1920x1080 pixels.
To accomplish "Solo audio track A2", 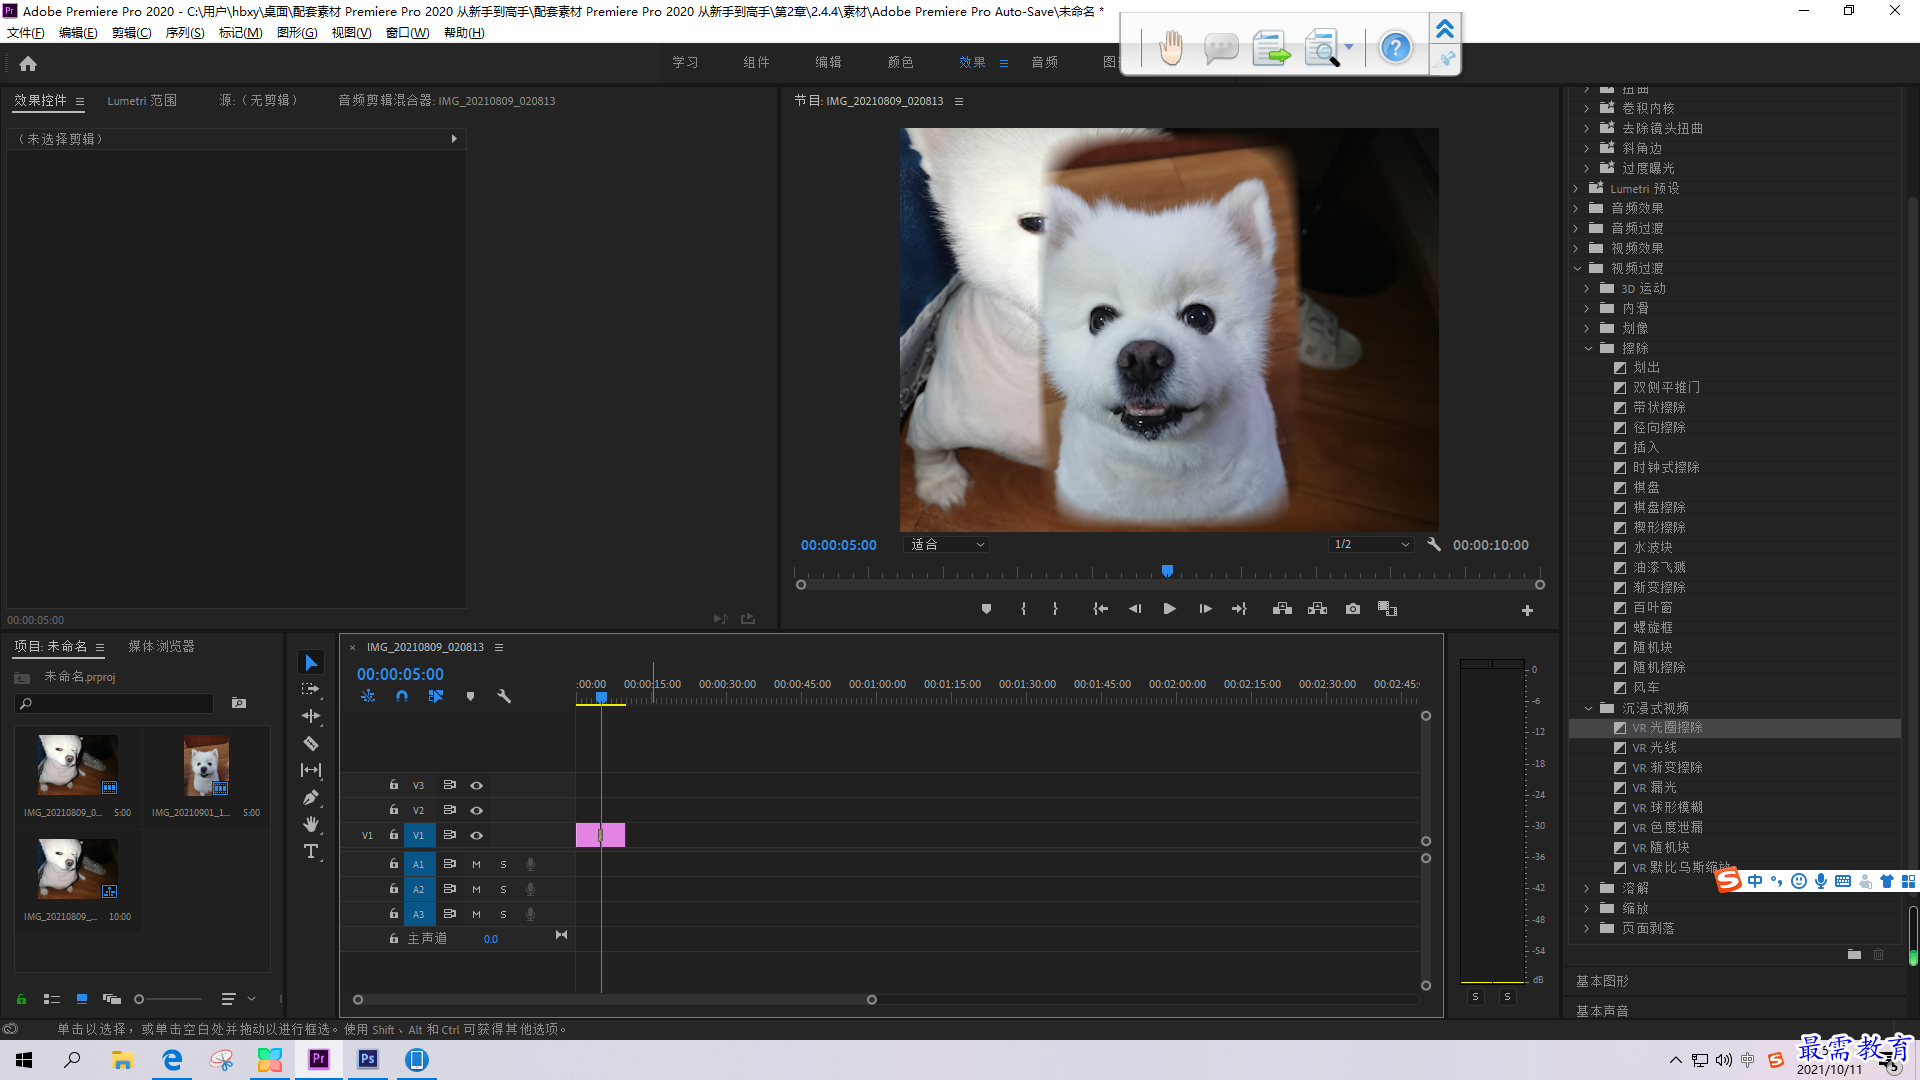I will pos(503,889).
